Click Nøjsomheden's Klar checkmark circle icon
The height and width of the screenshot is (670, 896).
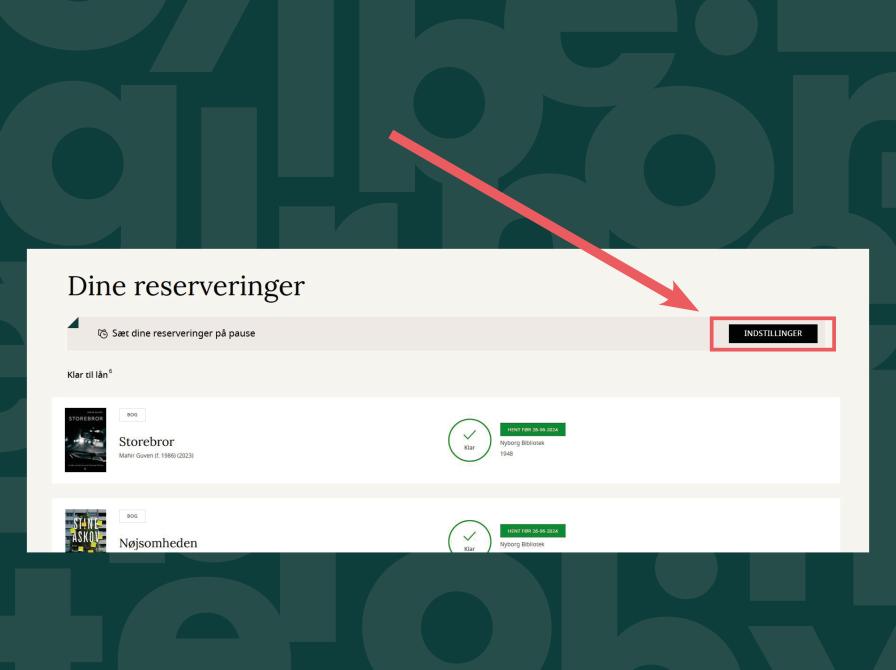coord(468,537)
